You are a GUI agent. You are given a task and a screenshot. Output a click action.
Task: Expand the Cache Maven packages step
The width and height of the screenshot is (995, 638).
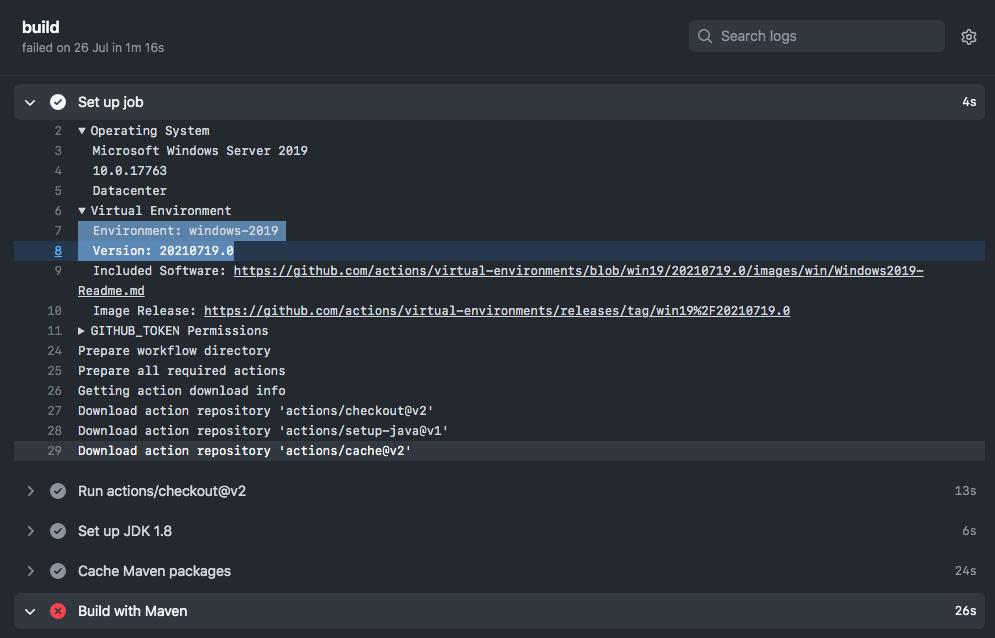click(30, 571)
